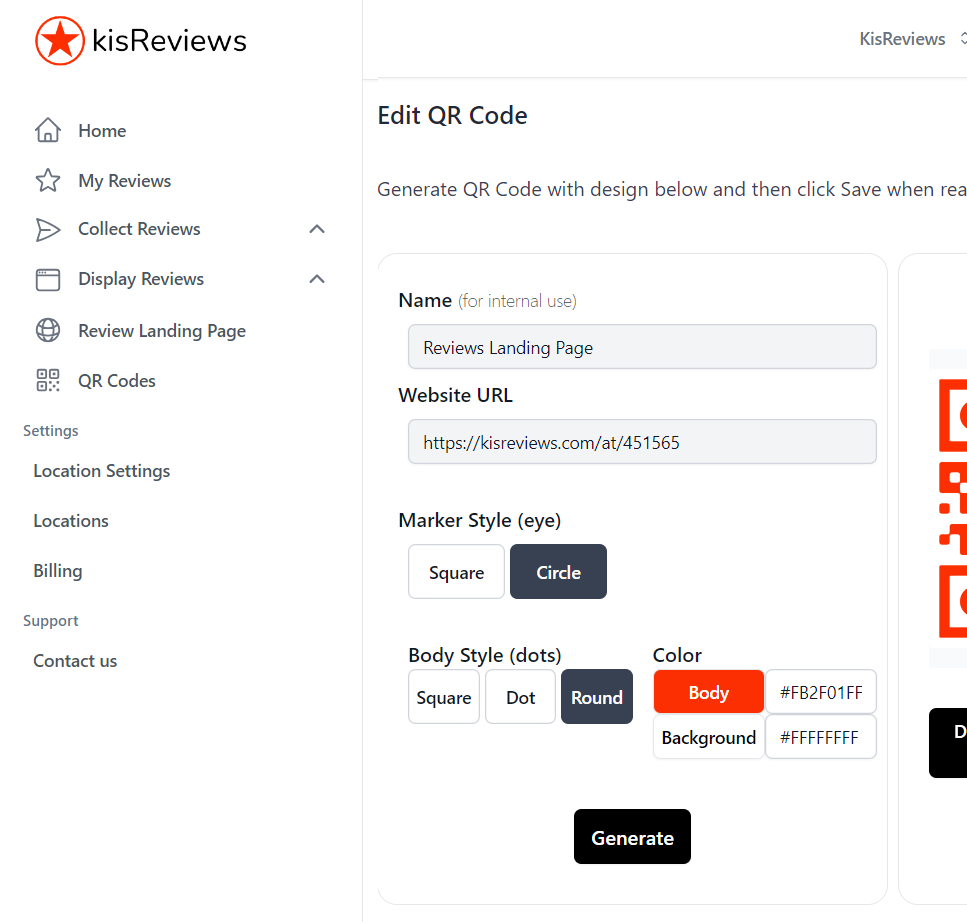This screenshot has width=967, height=922.
Task: Open the KisReviews account switcher
Action: point(911,39)
